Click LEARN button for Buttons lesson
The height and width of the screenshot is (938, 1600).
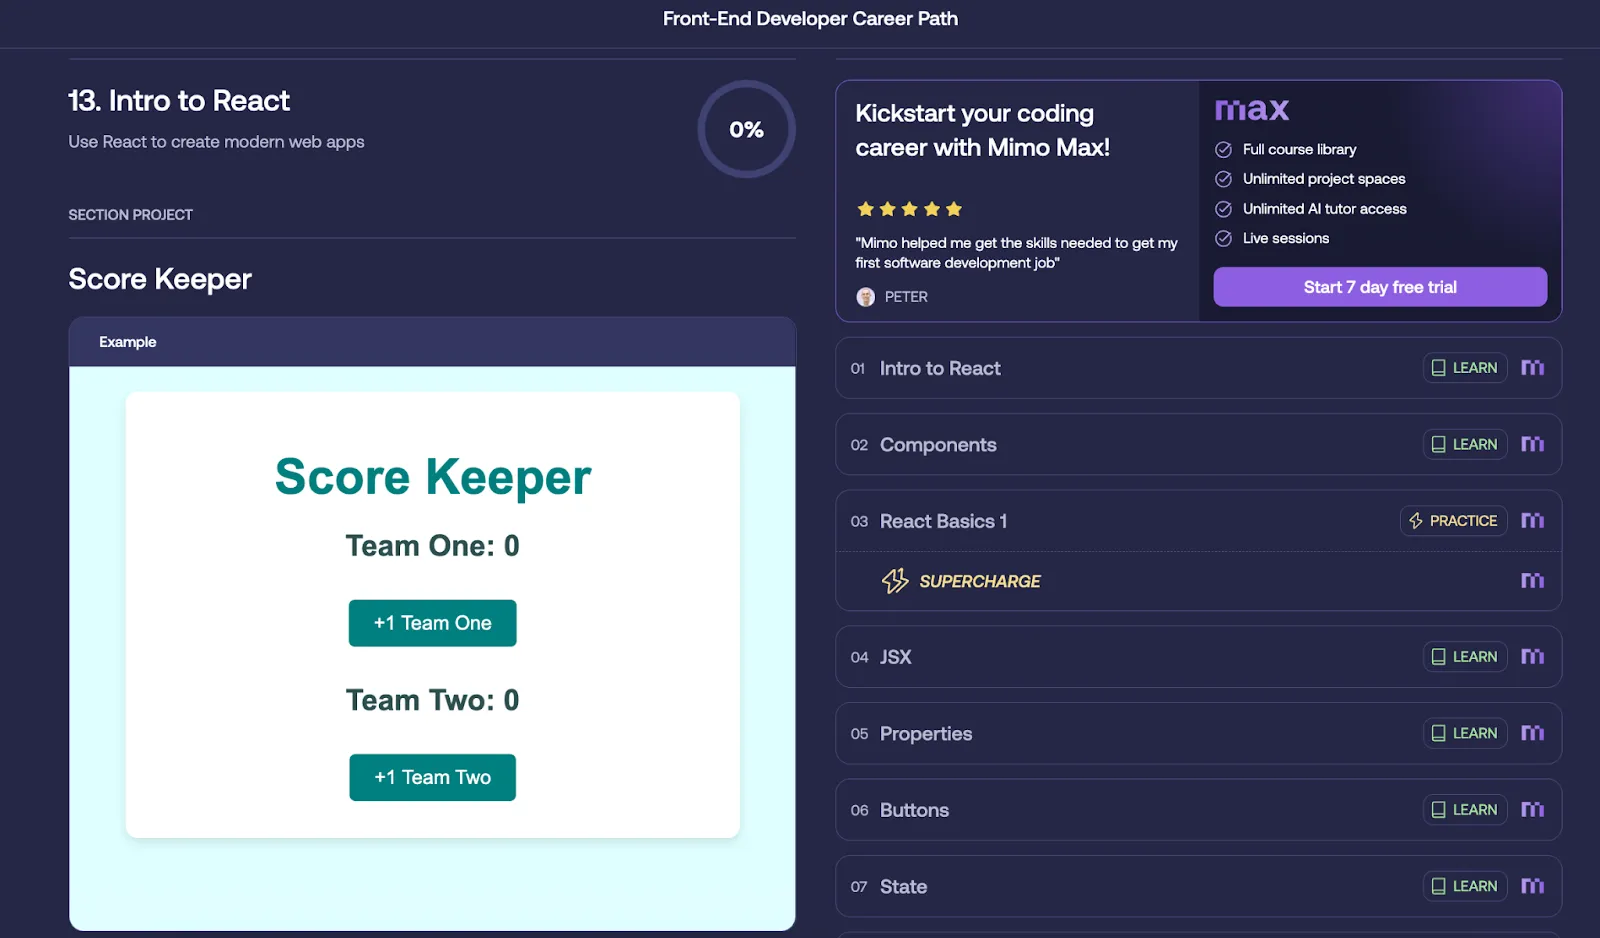(1465, 809)
